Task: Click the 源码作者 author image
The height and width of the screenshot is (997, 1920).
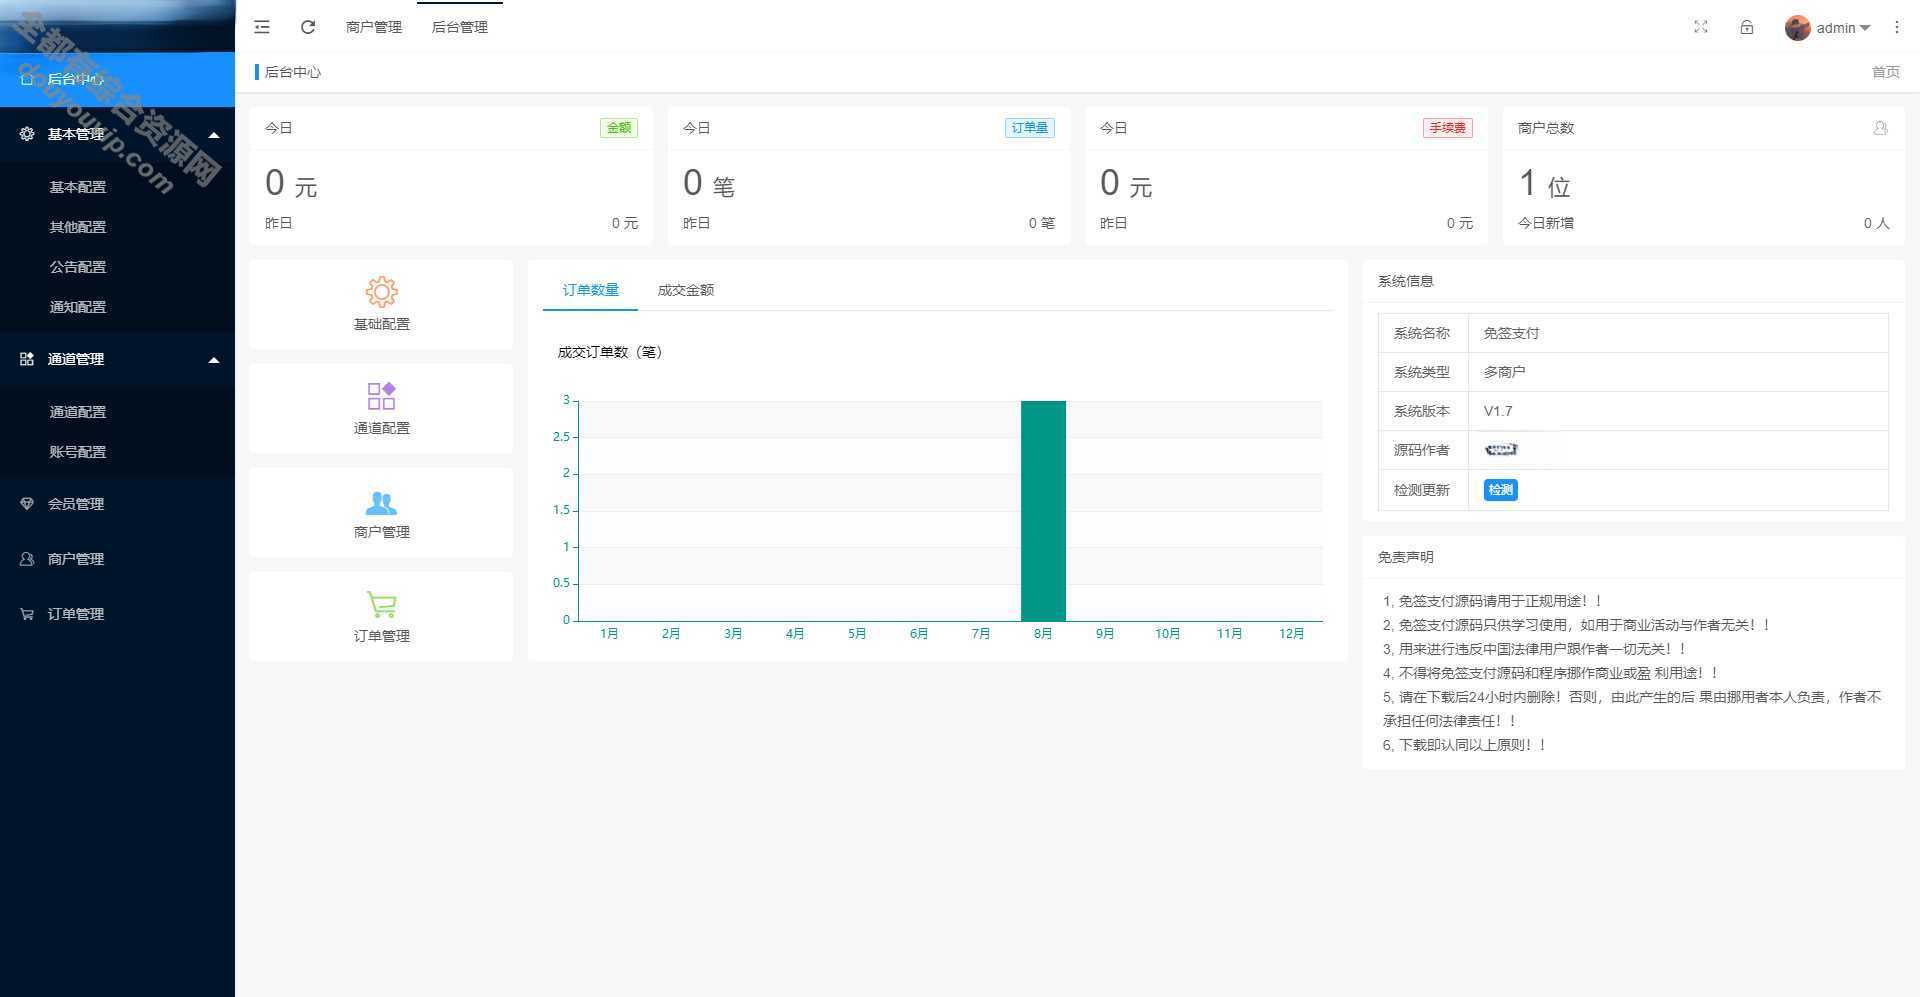Action: pyautogui.click(x=1501, y=450)
